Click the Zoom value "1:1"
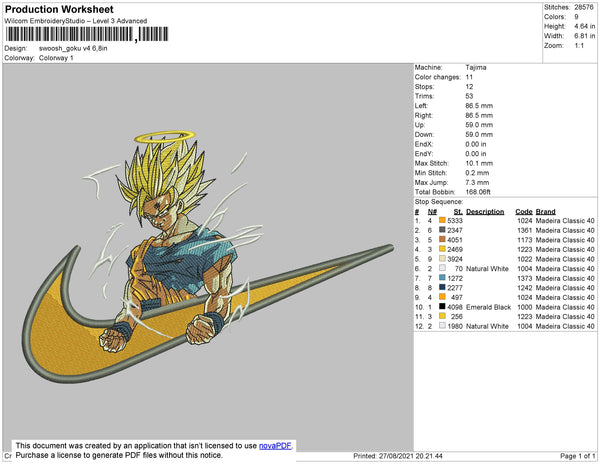 coord(579,46)
